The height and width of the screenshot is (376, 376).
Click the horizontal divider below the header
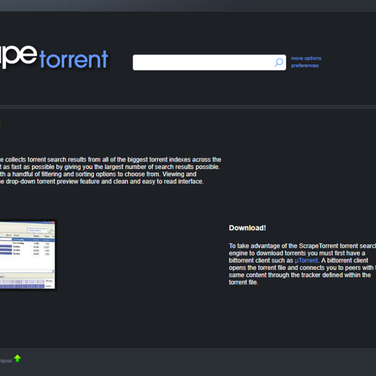[x=188, y=107]
